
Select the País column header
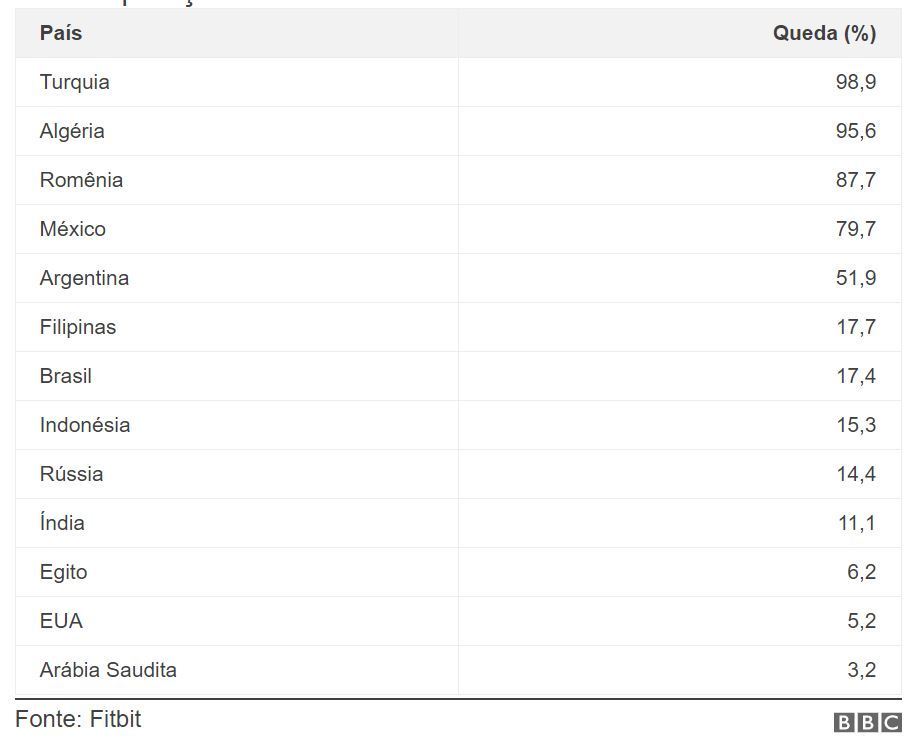61,33
